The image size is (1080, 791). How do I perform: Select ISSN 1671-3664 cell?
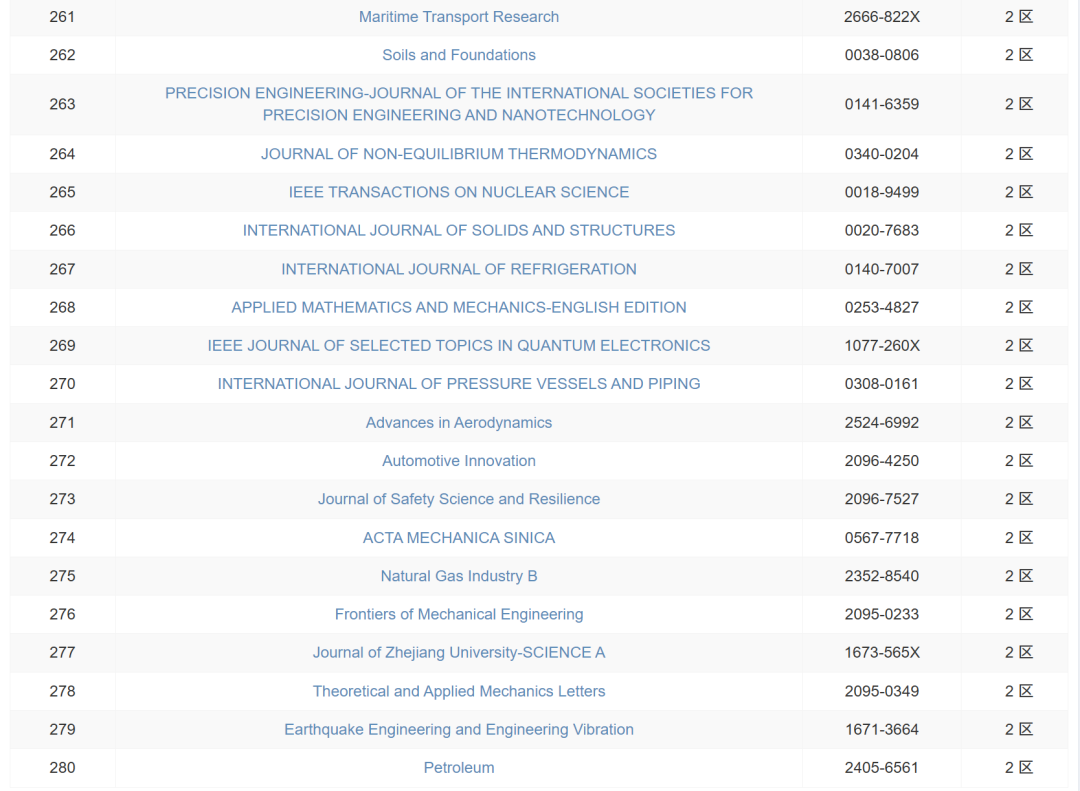[x=882, y=729]
